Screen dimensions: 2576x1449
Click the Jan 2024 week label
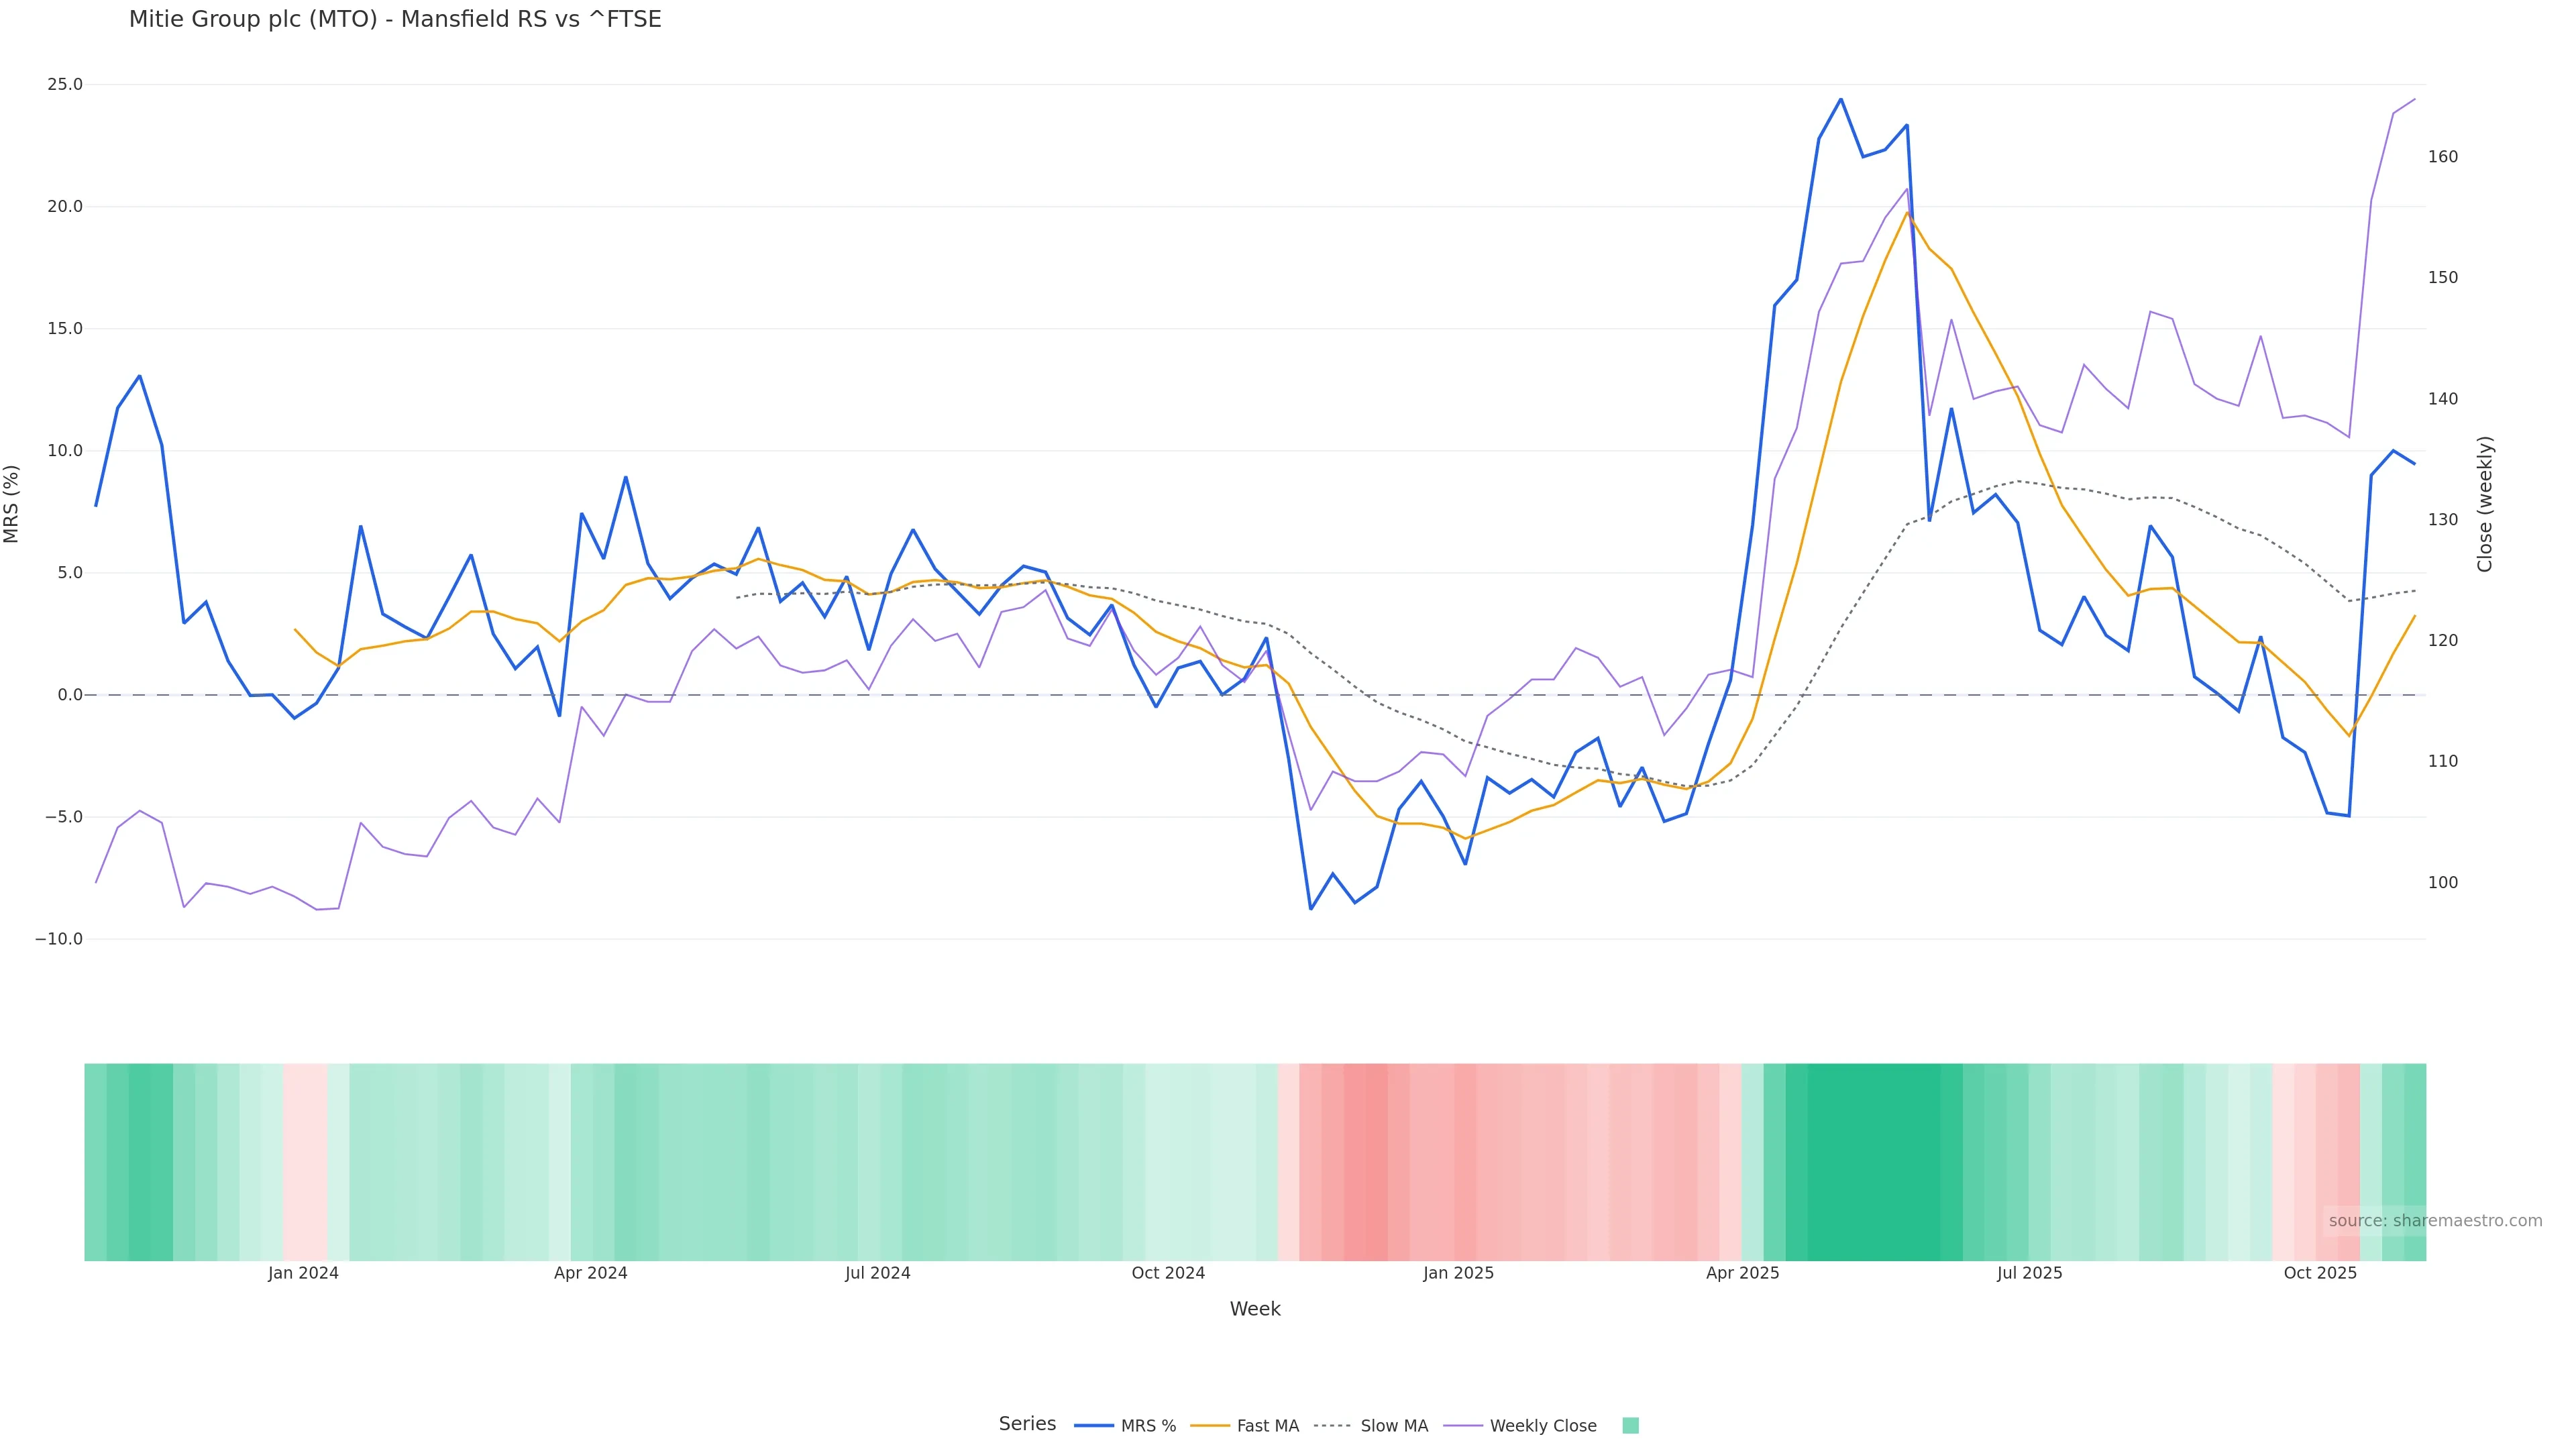tap(303, 1273)
